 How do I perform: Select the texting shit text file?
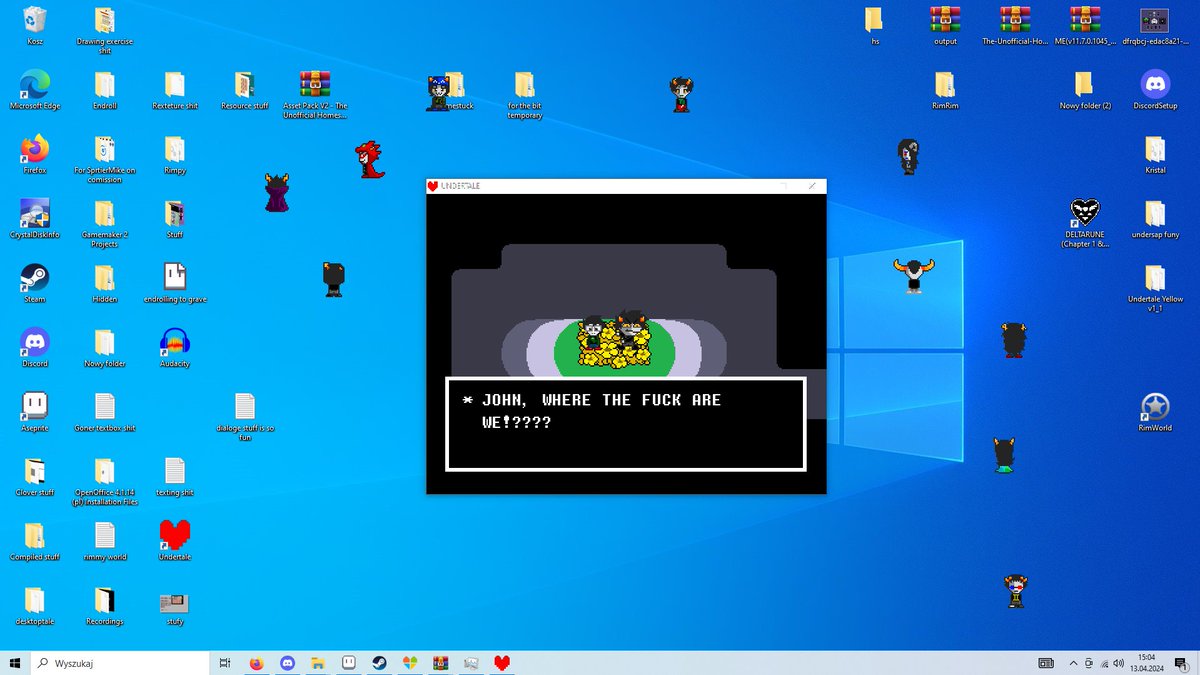(174, 476)
